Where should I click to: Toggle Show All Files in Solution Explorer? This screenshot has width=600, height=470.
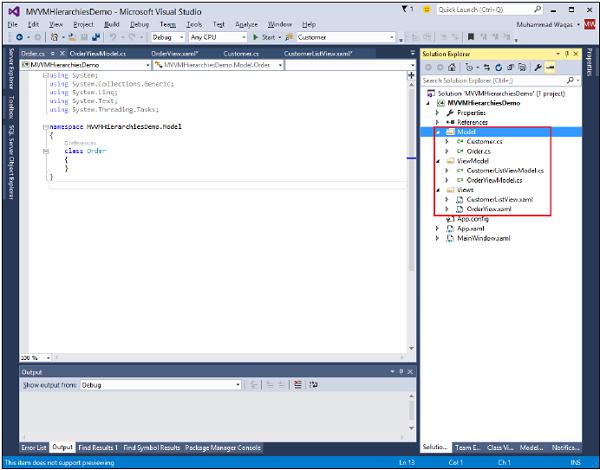pos(522,68)
